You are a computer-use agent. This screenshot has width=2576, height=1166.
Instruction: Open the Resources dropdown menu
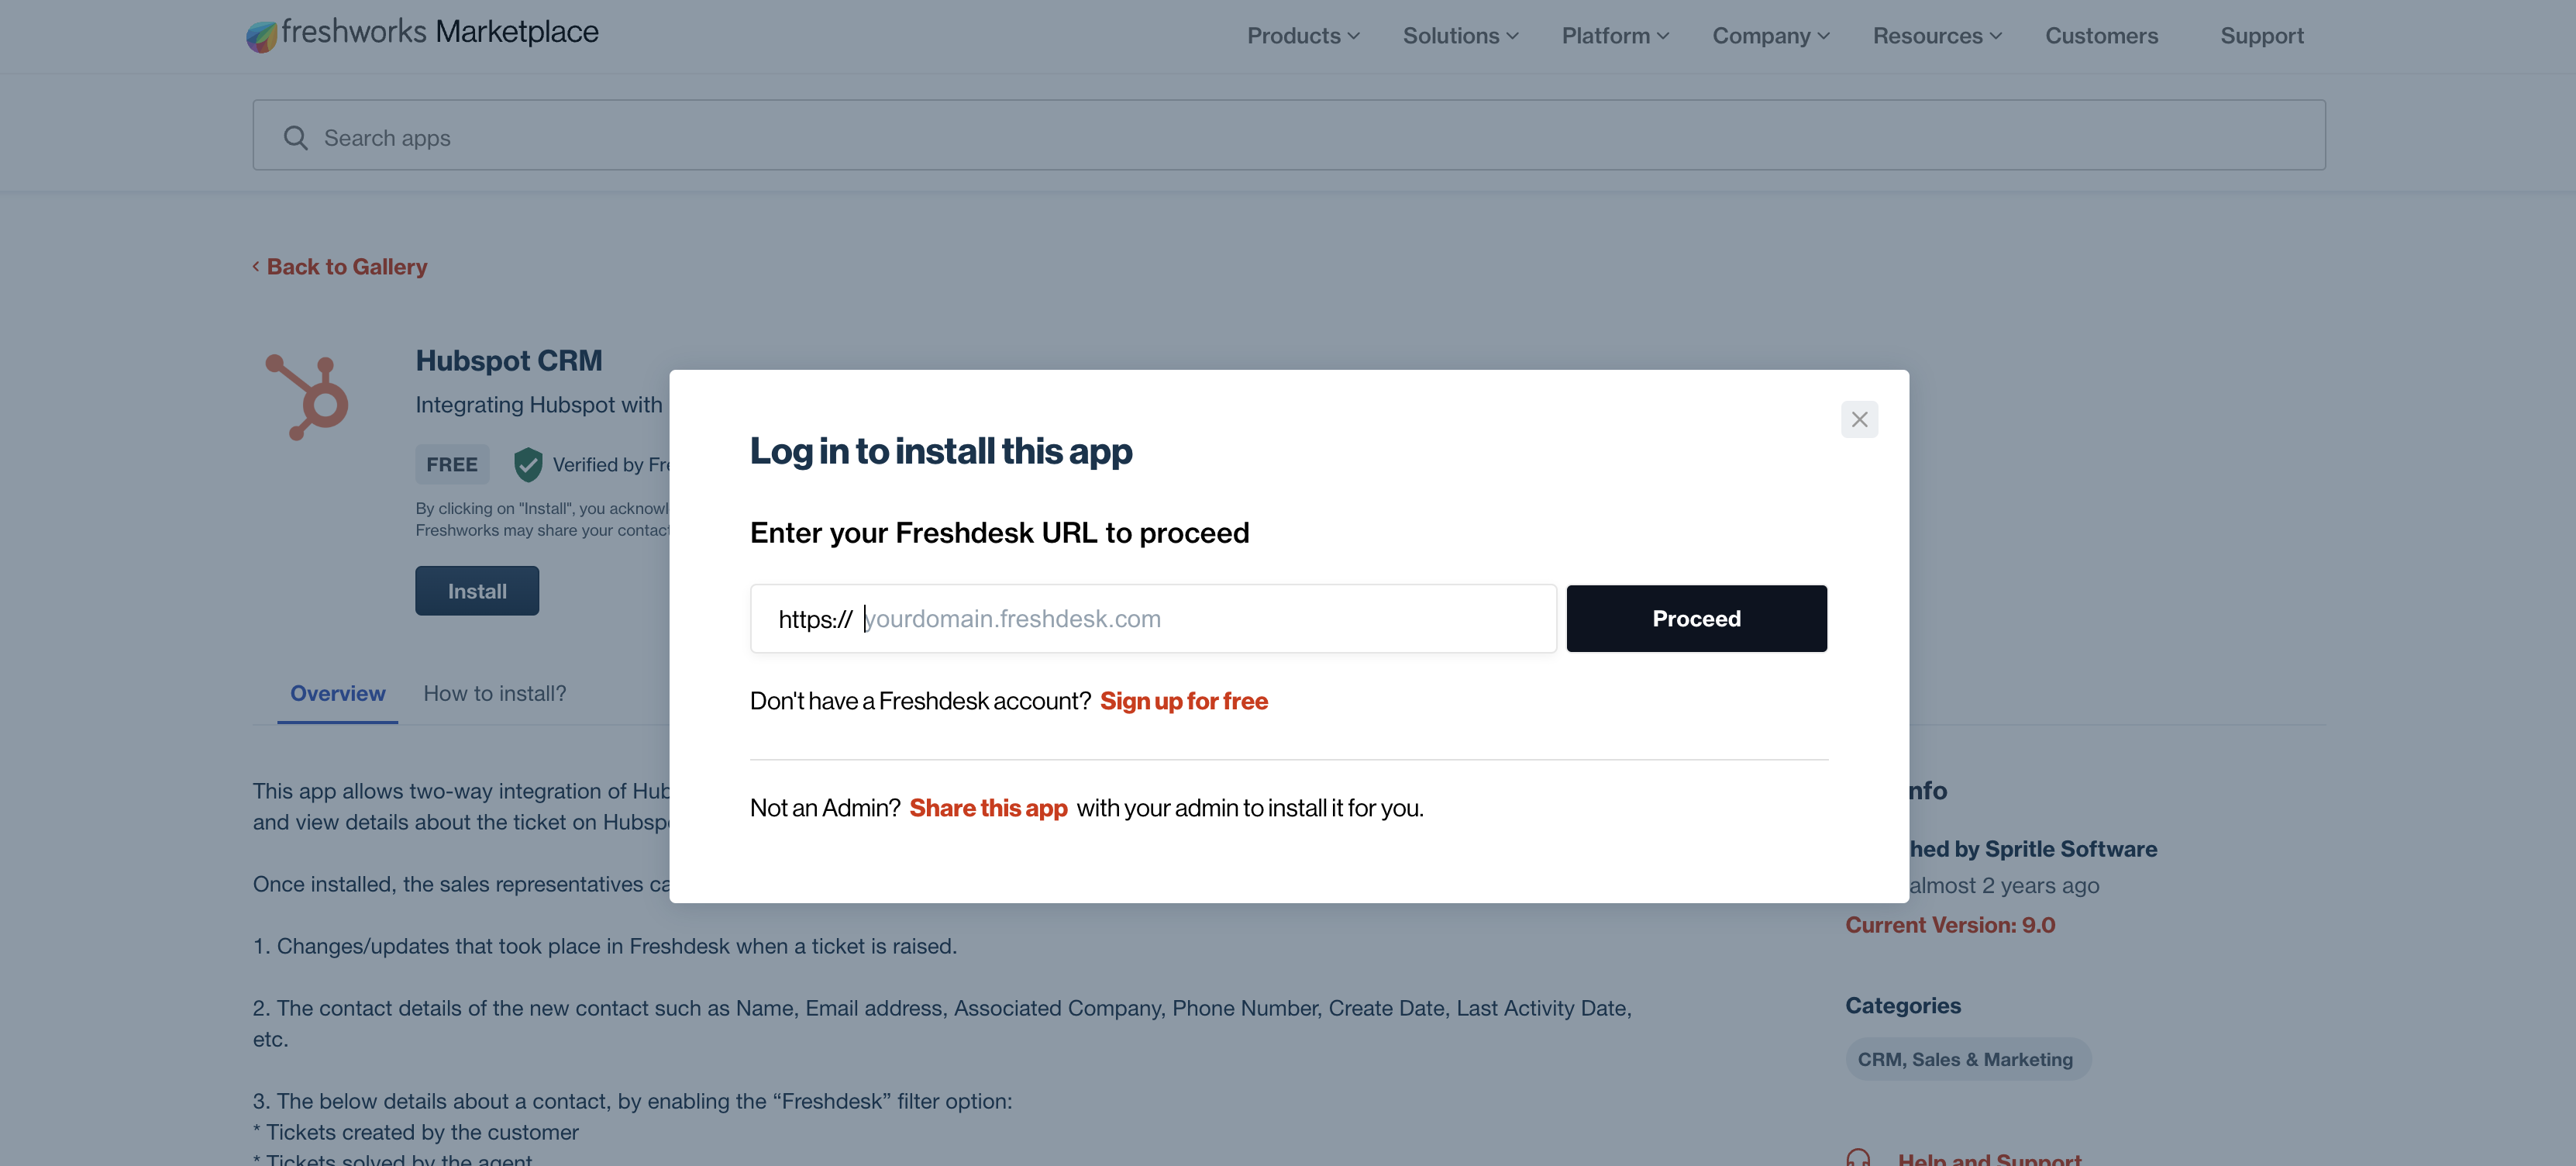[1937, 36]
